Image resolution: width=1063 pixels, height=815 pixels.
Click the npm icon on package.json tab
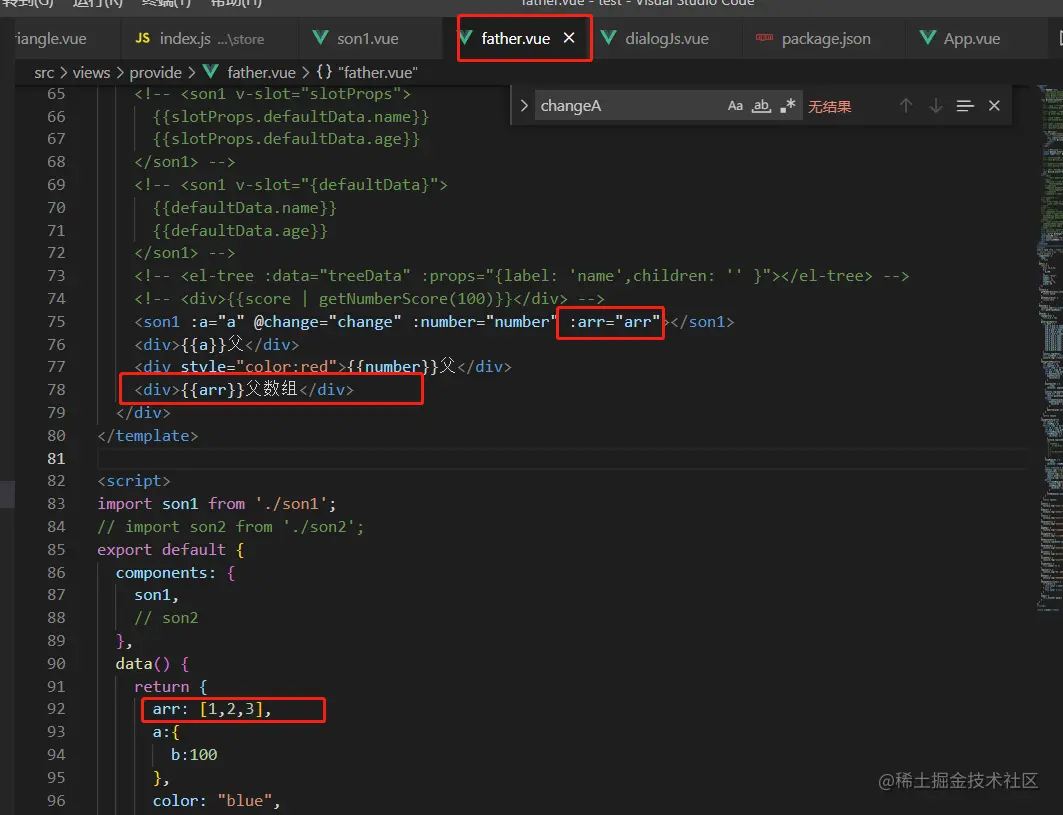pos(764,38)
